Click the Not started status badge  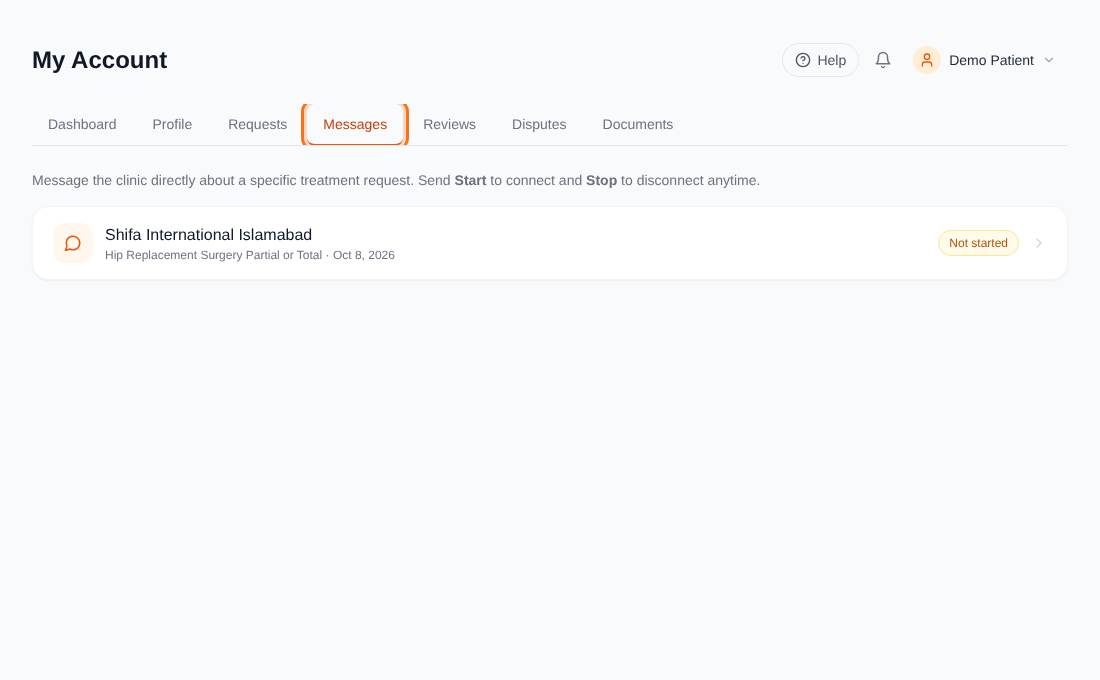point(978,243)
